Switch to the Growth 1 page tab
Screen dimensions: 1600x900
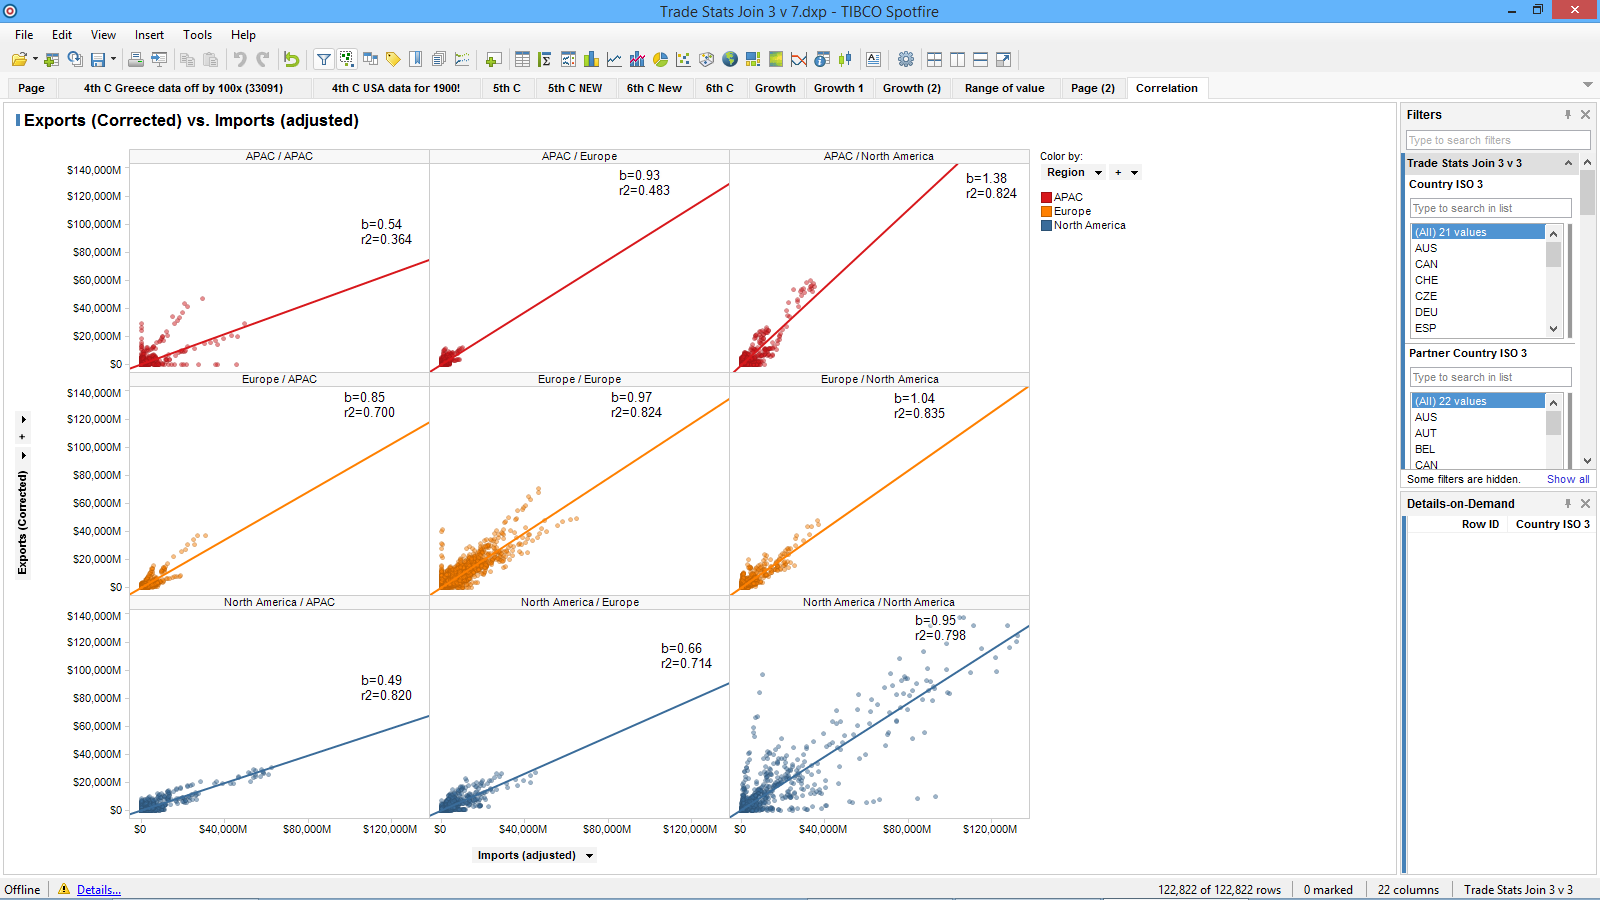[838, 88]
